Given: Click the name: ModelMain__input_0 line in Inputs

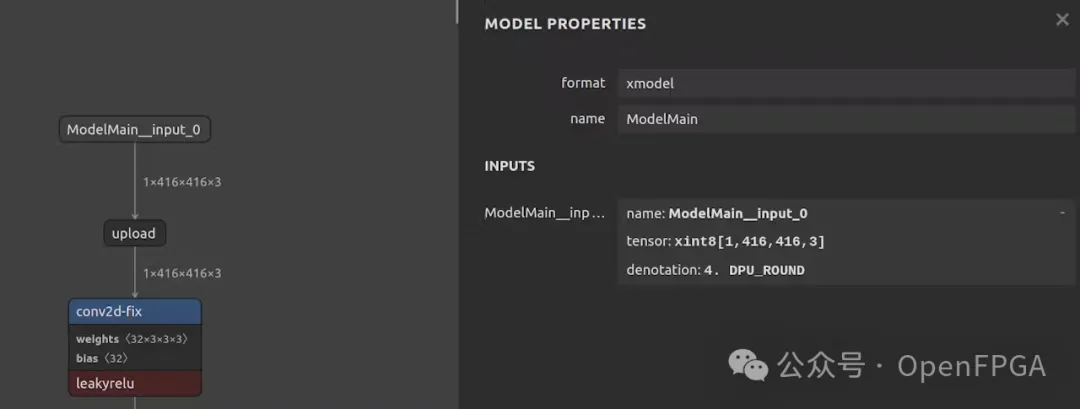Looking at the screenshot, I should click(716, 213).
